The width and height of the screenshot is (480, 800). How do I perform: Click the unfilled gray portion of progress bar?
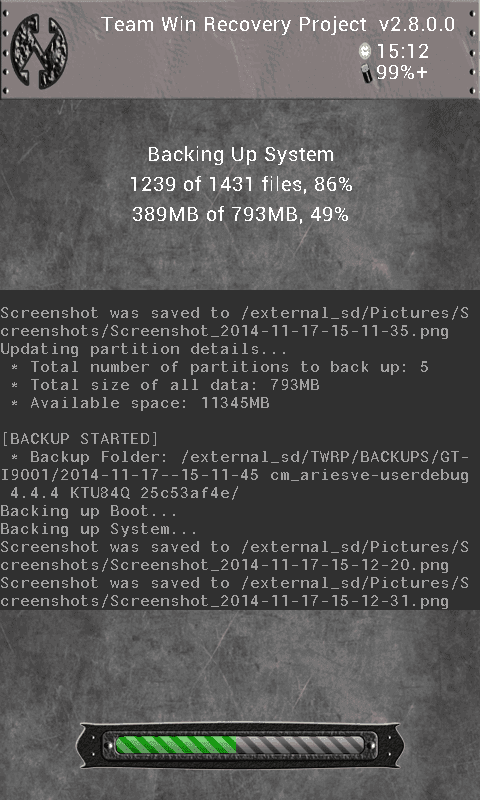[300, 745]
